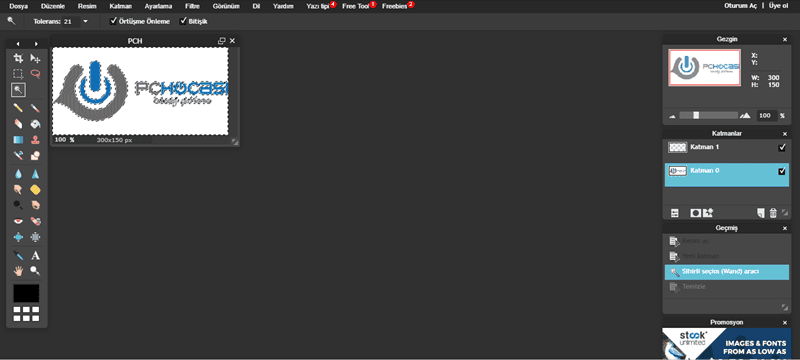800x360 pixels.
Task: Click the black foreground color swatch
Action: [x=26, y=293]
